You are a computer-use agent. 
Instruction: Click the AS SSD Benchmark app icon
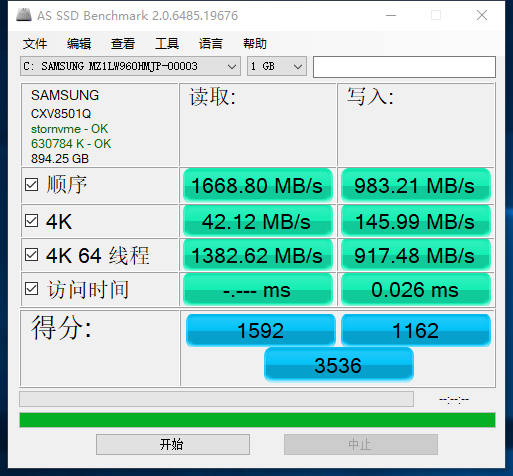click(24, 15)
